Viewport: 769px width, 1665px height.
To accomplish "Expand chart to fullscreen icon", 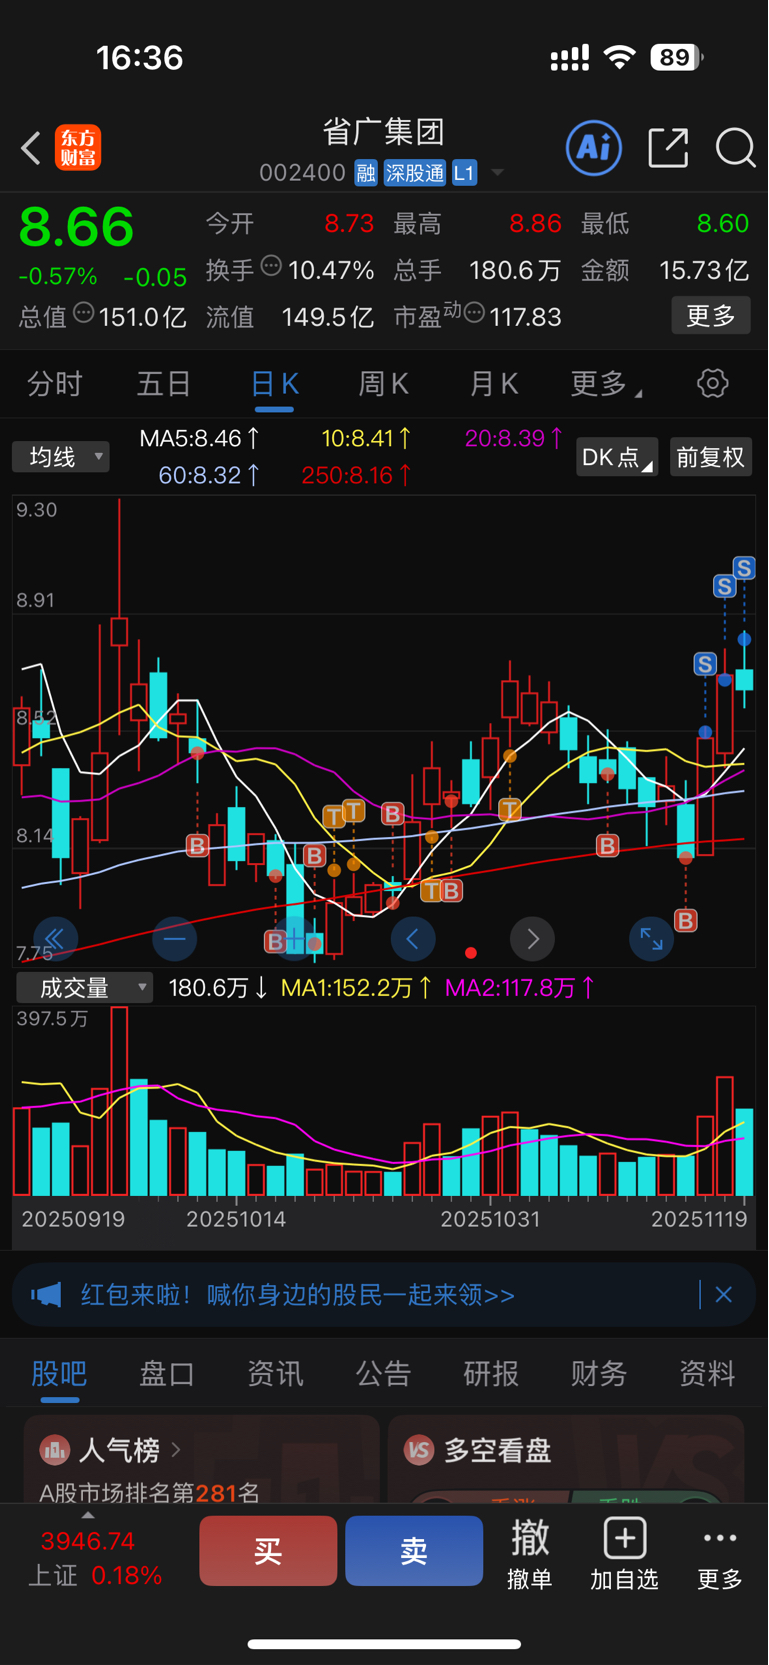I will (651, 938).
